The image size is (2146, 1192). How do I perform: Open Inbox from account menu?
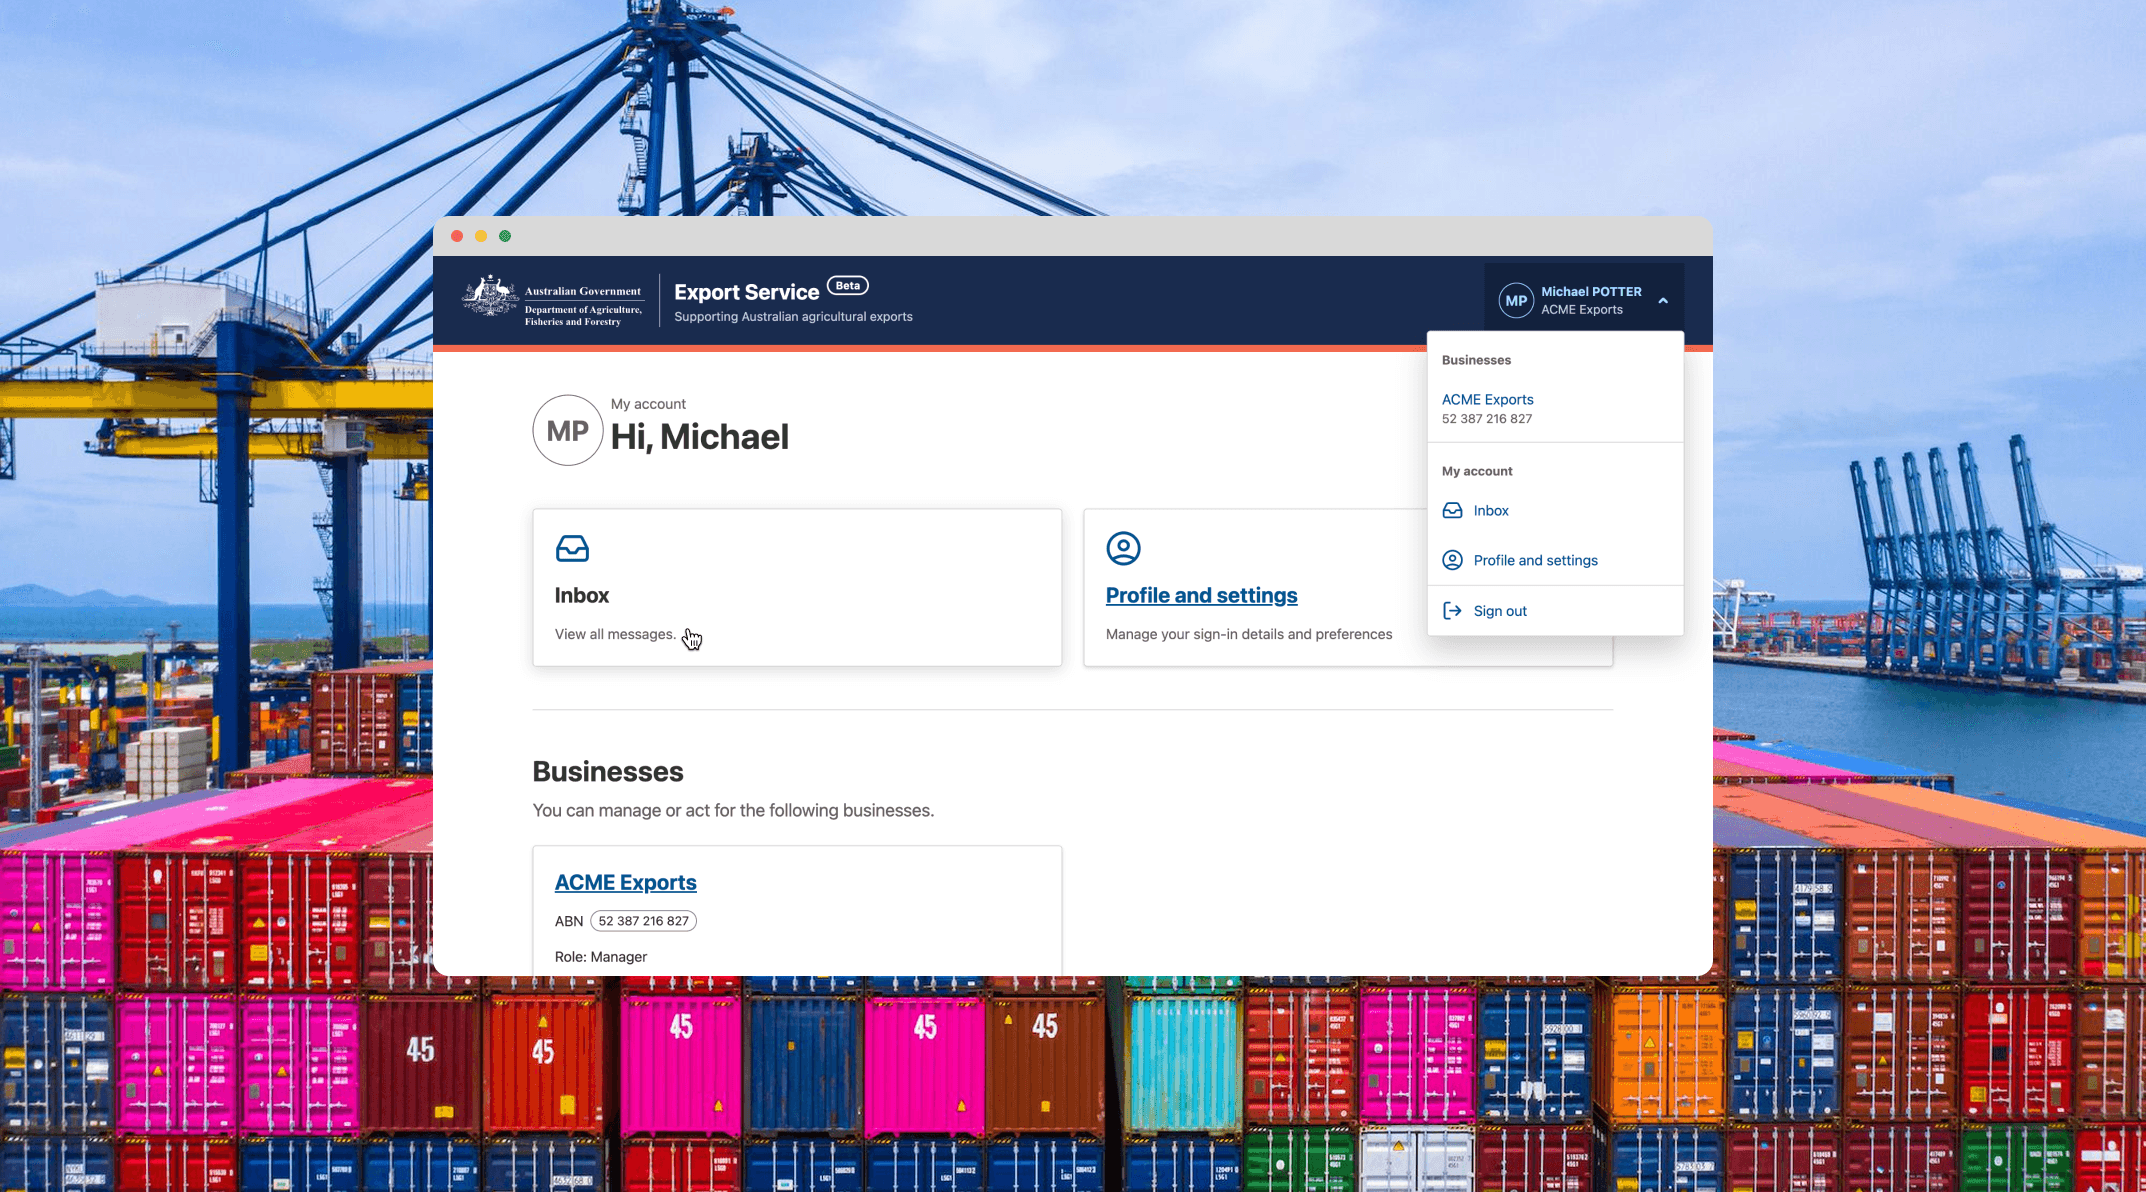pos(1490,511)
